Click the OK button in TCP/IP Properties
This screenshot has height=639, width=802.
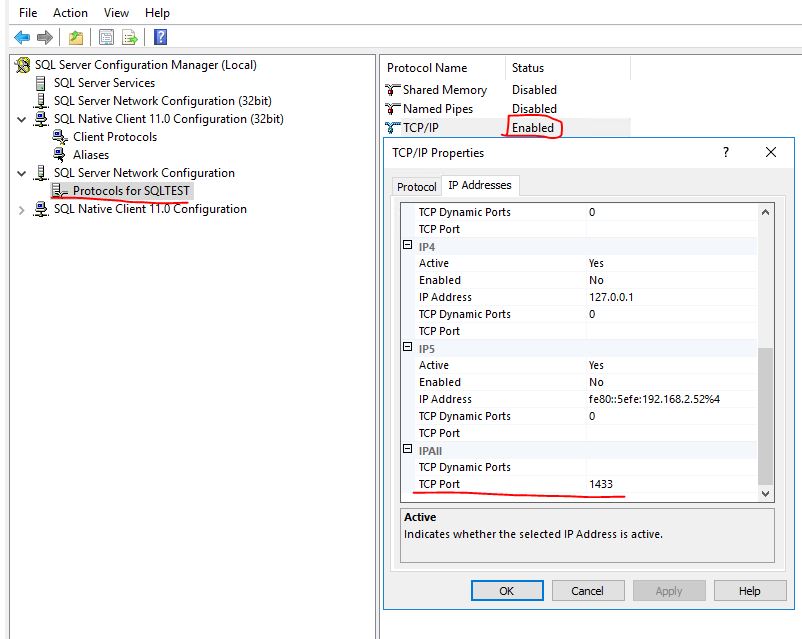[506, 590]
